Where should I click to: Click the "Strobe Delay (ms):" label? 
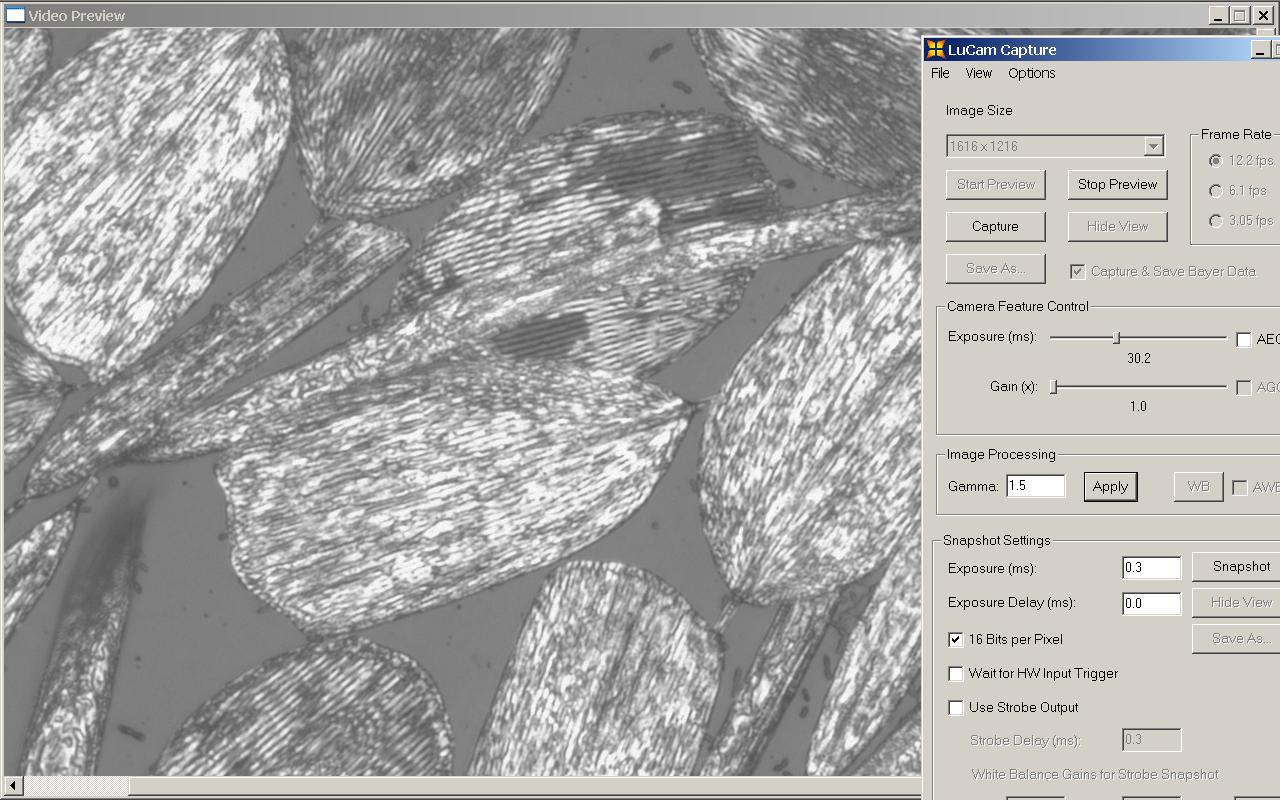(x=1026, y=740)
